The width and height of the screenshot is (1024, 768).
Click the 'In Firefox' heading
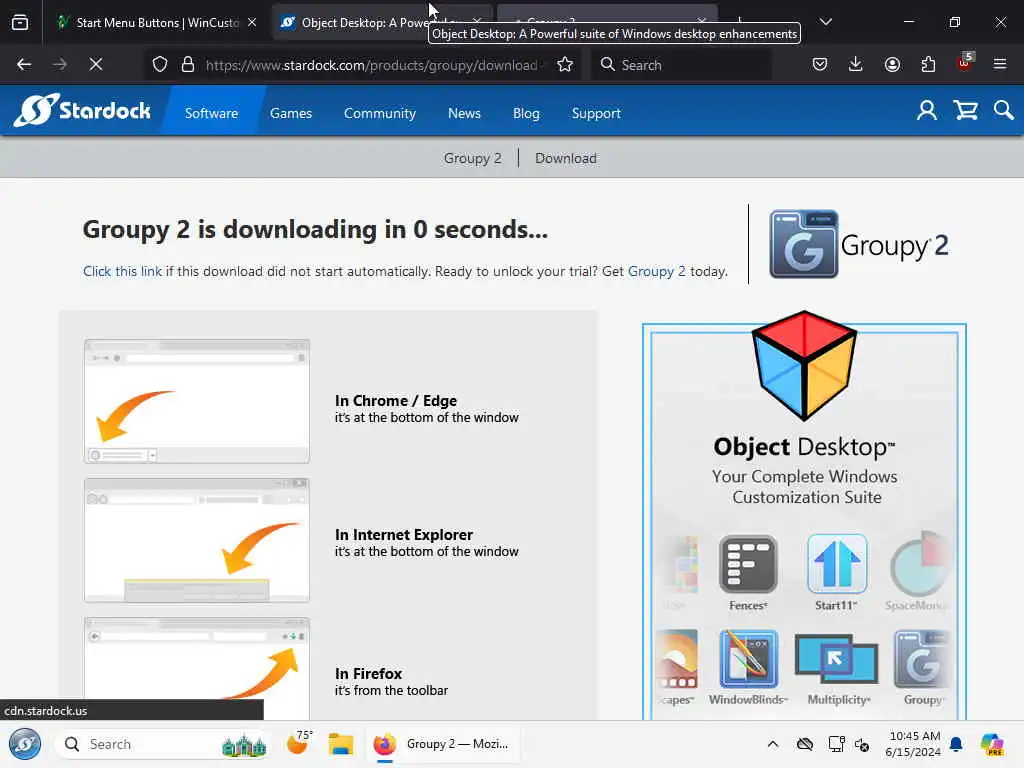[368, 673]
